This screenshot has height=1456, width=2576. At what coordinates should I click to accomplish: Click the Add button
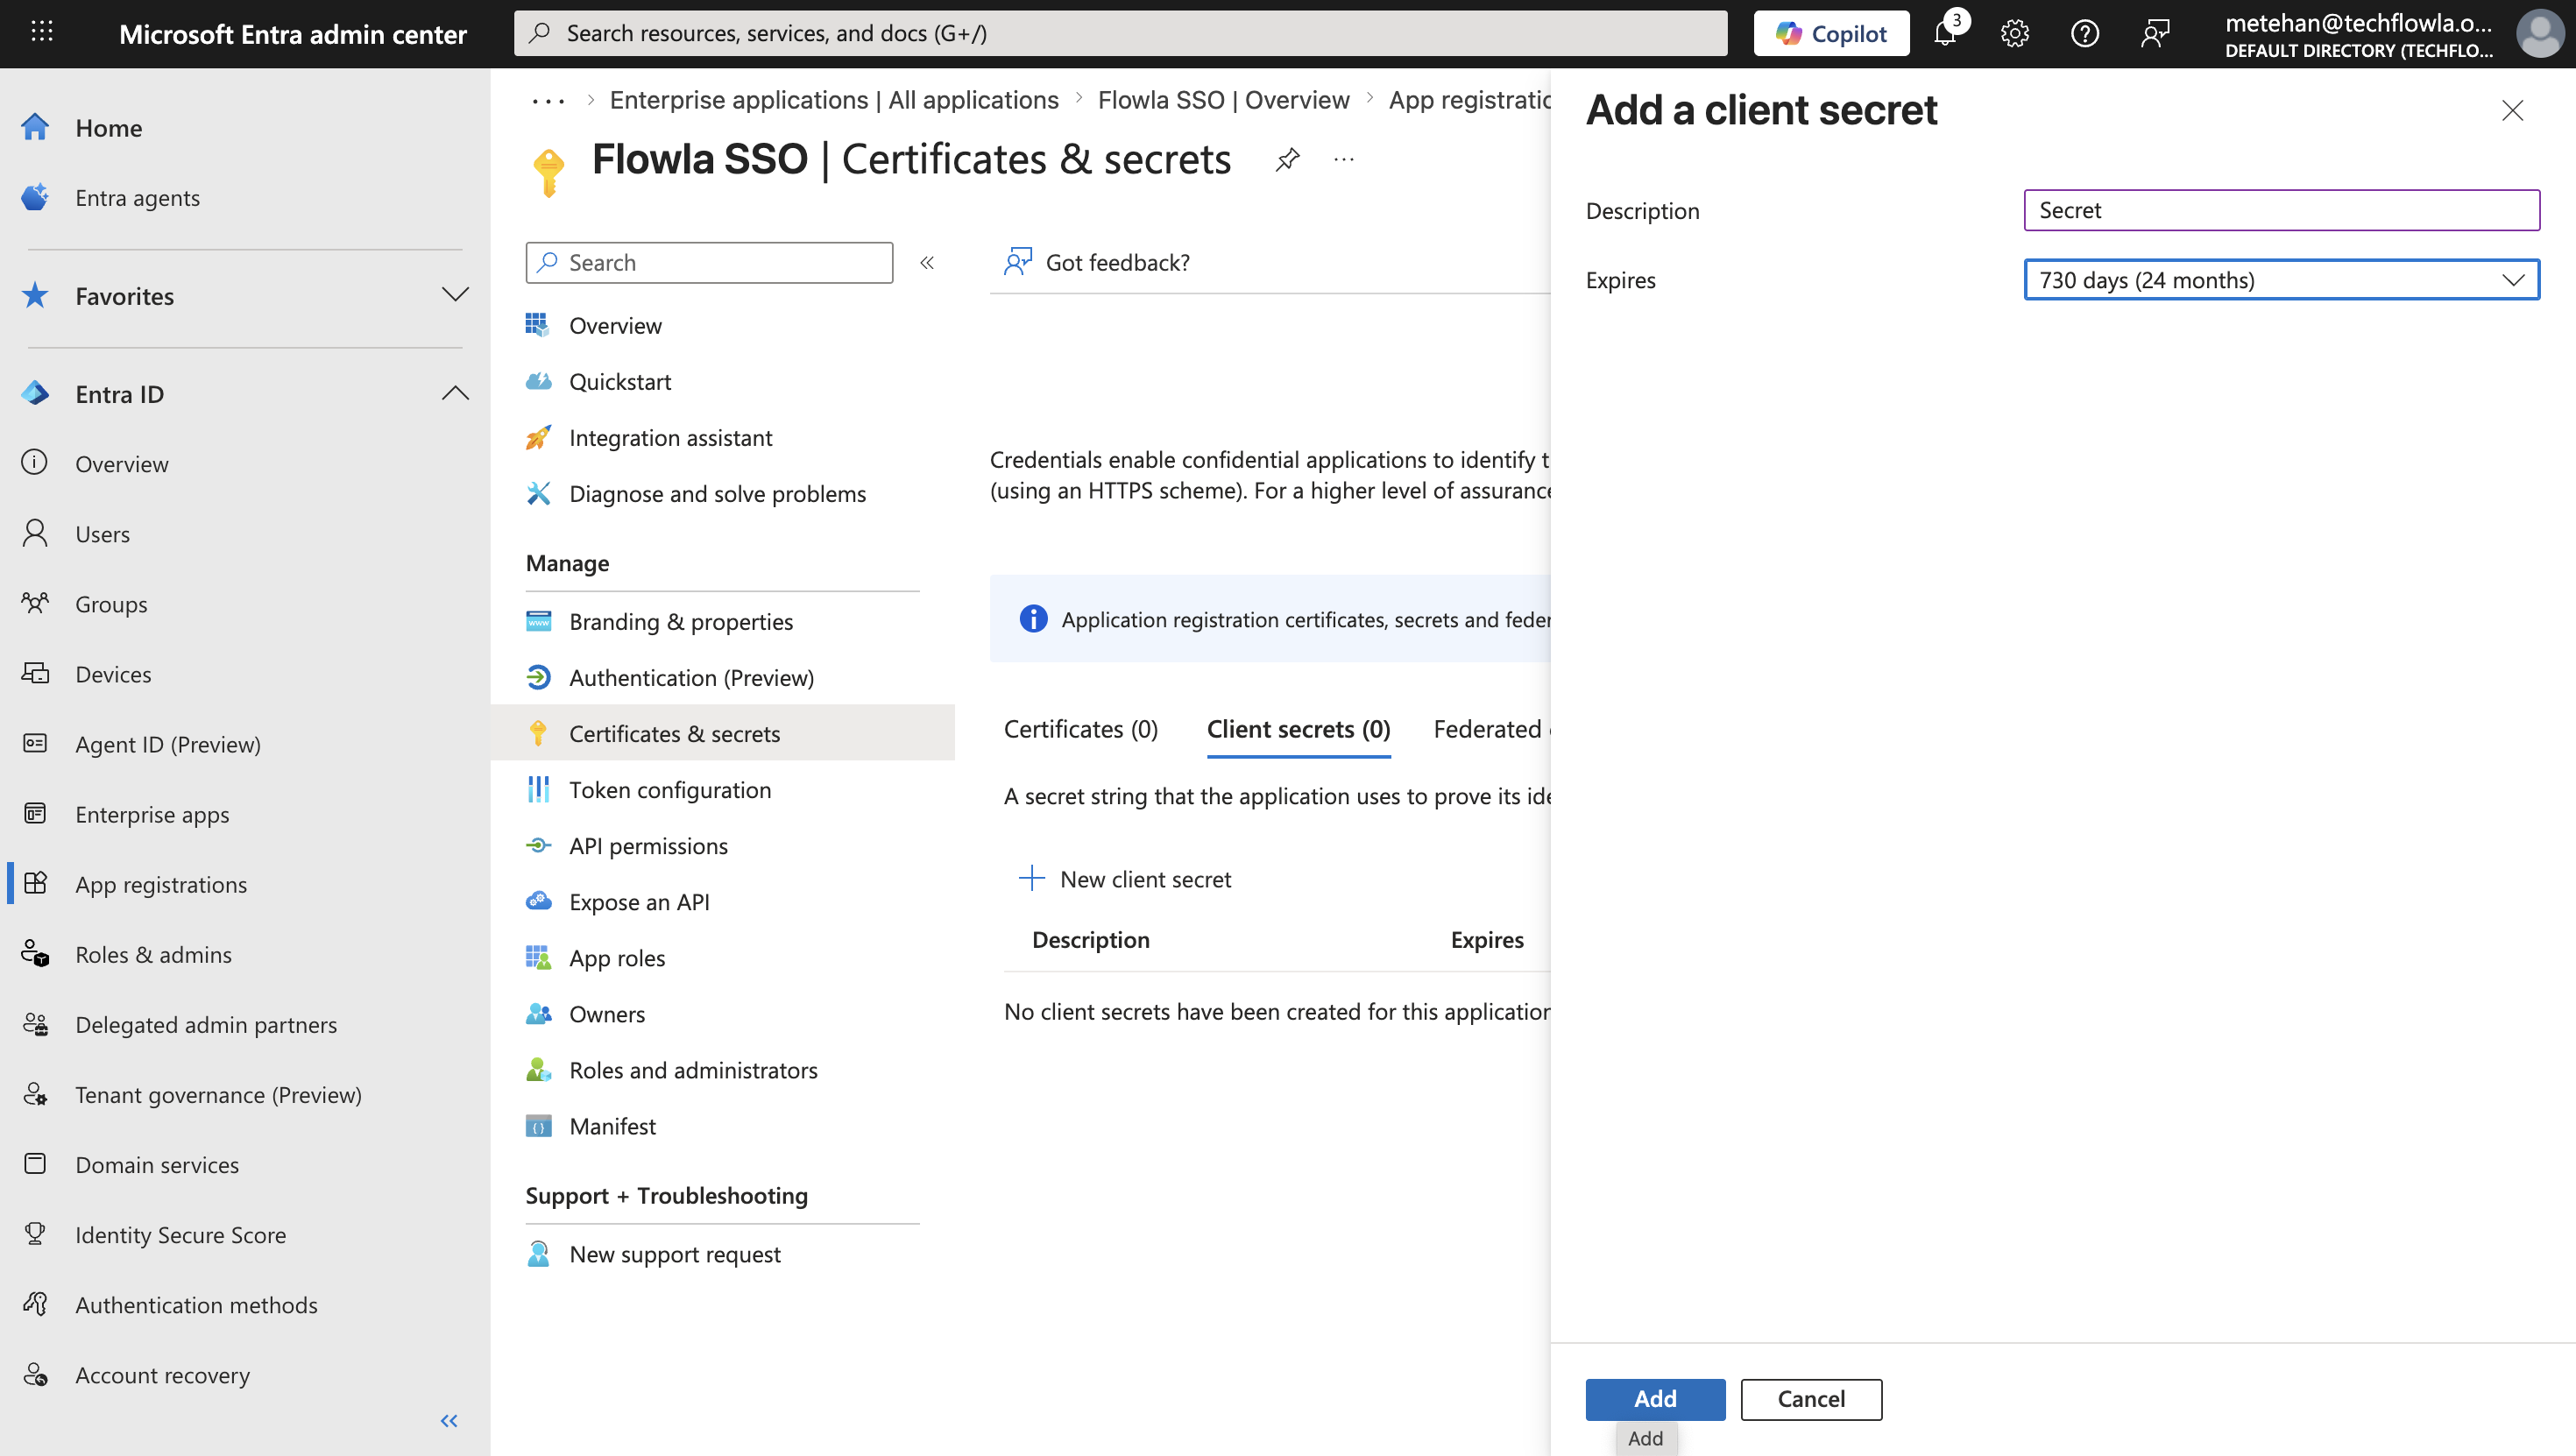pyautogui.click(x=1655, y=1398)
